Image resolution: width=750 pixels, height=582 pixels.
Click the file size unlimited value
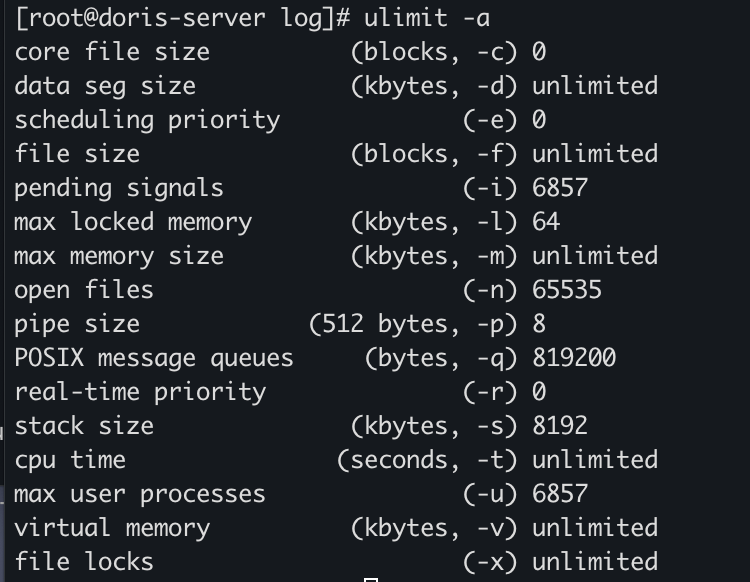tap(594, 153)
